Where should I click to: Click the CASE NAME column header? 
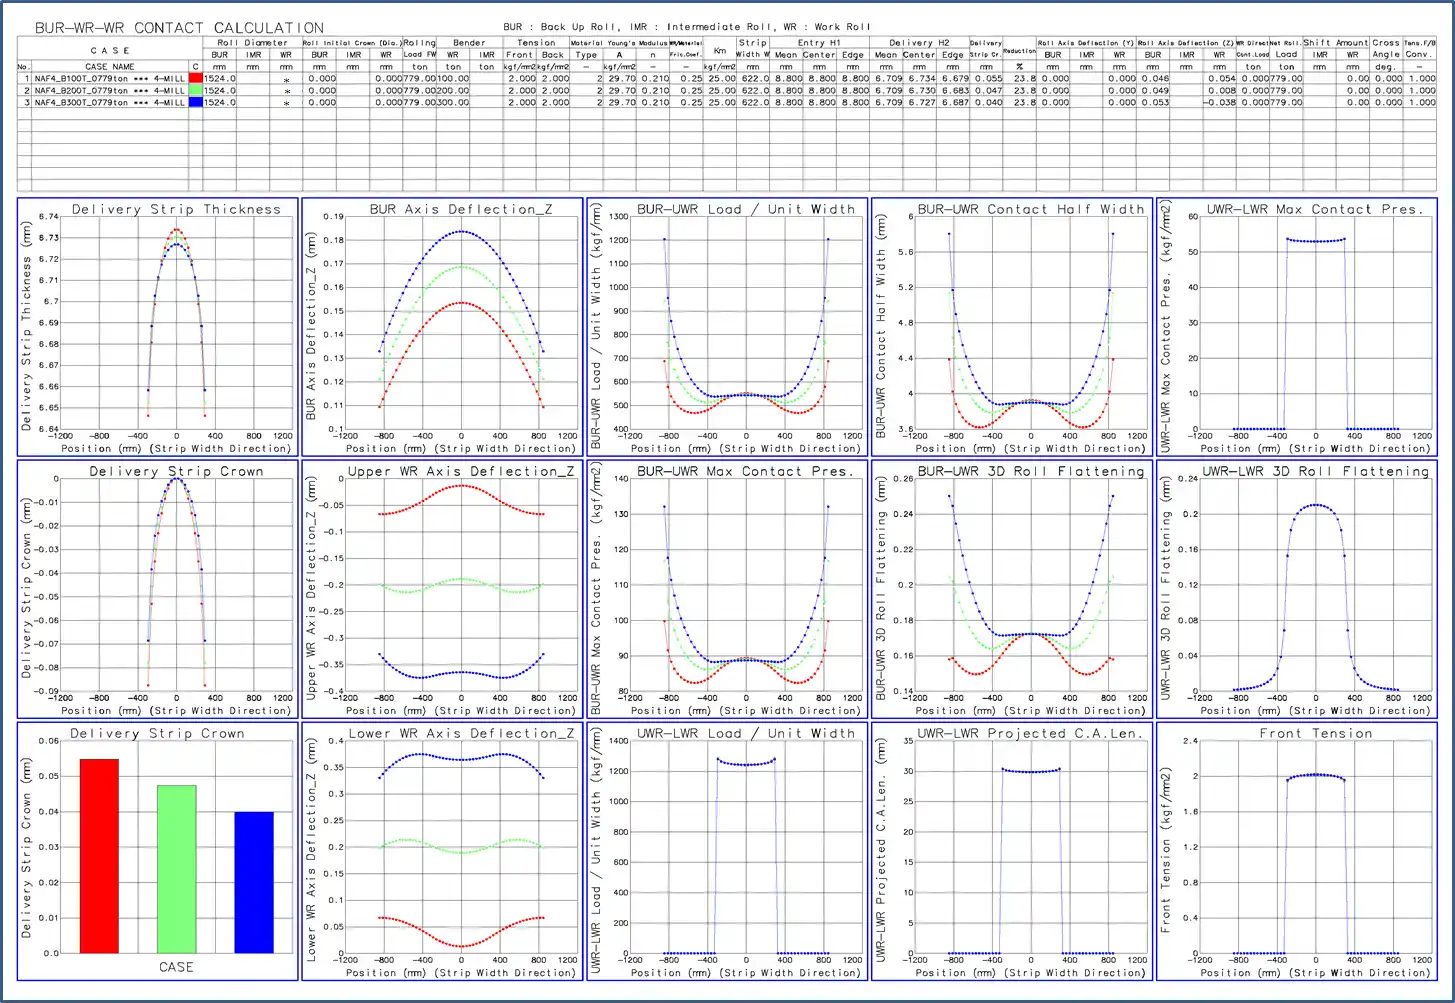click(109, 67)
